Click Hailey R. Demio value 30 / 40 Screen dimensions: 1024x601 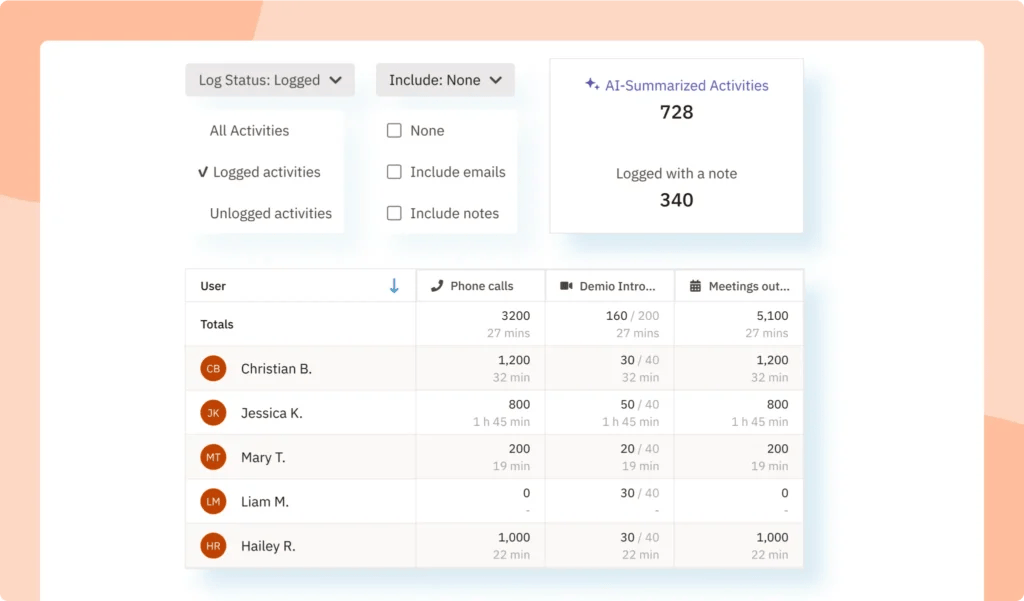click(639, 538)
